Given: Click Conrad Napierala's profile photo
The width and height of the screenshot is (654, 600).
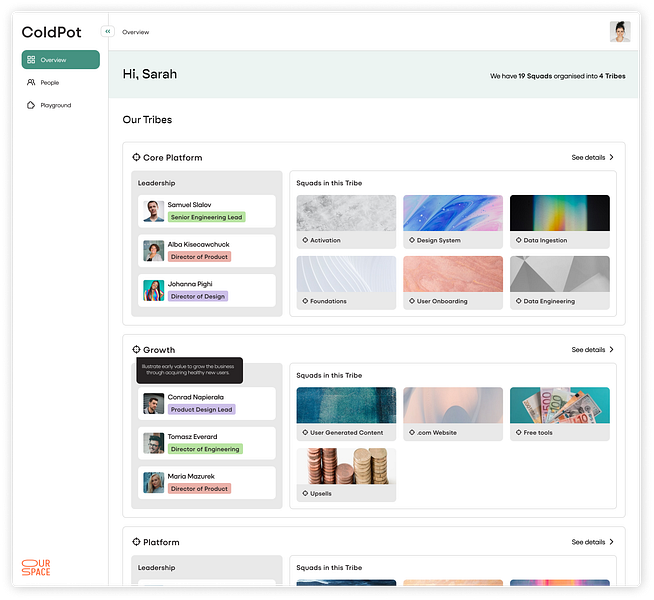Looking at the screenshot, I should pyautogui.click(x=153, y=403).
